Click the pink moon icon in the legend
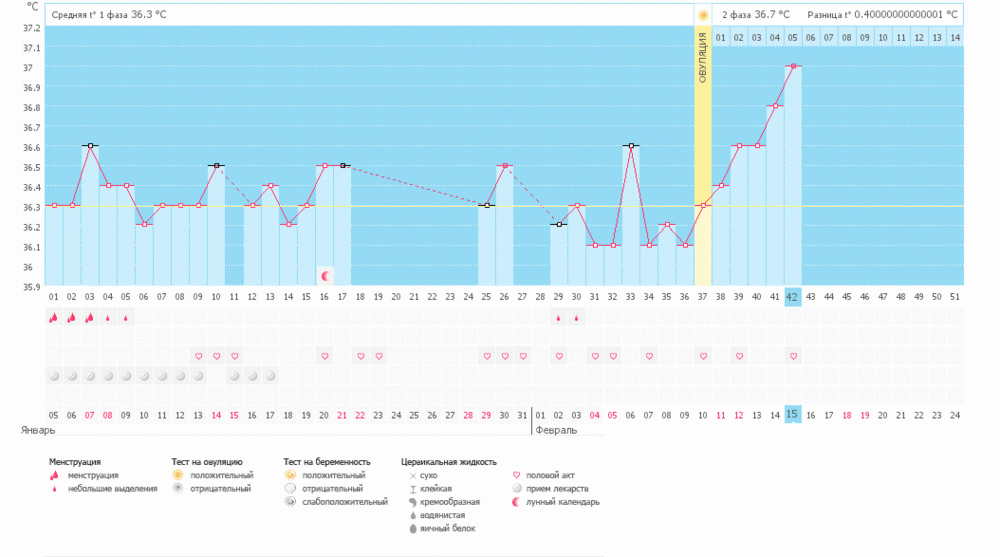Image resolution: width=1000 pixels, height=557 pixels. click(x=517, y=502)
